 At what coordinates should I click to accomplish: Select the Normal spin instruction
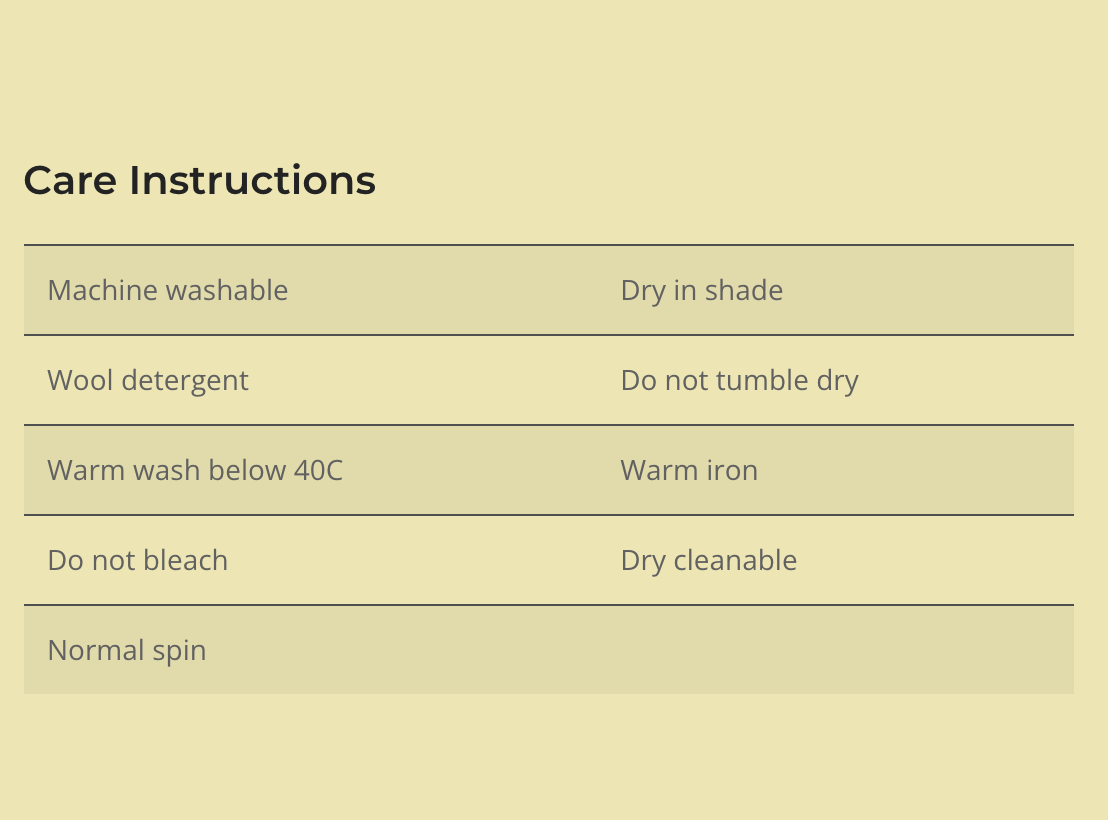coord(127,651)
